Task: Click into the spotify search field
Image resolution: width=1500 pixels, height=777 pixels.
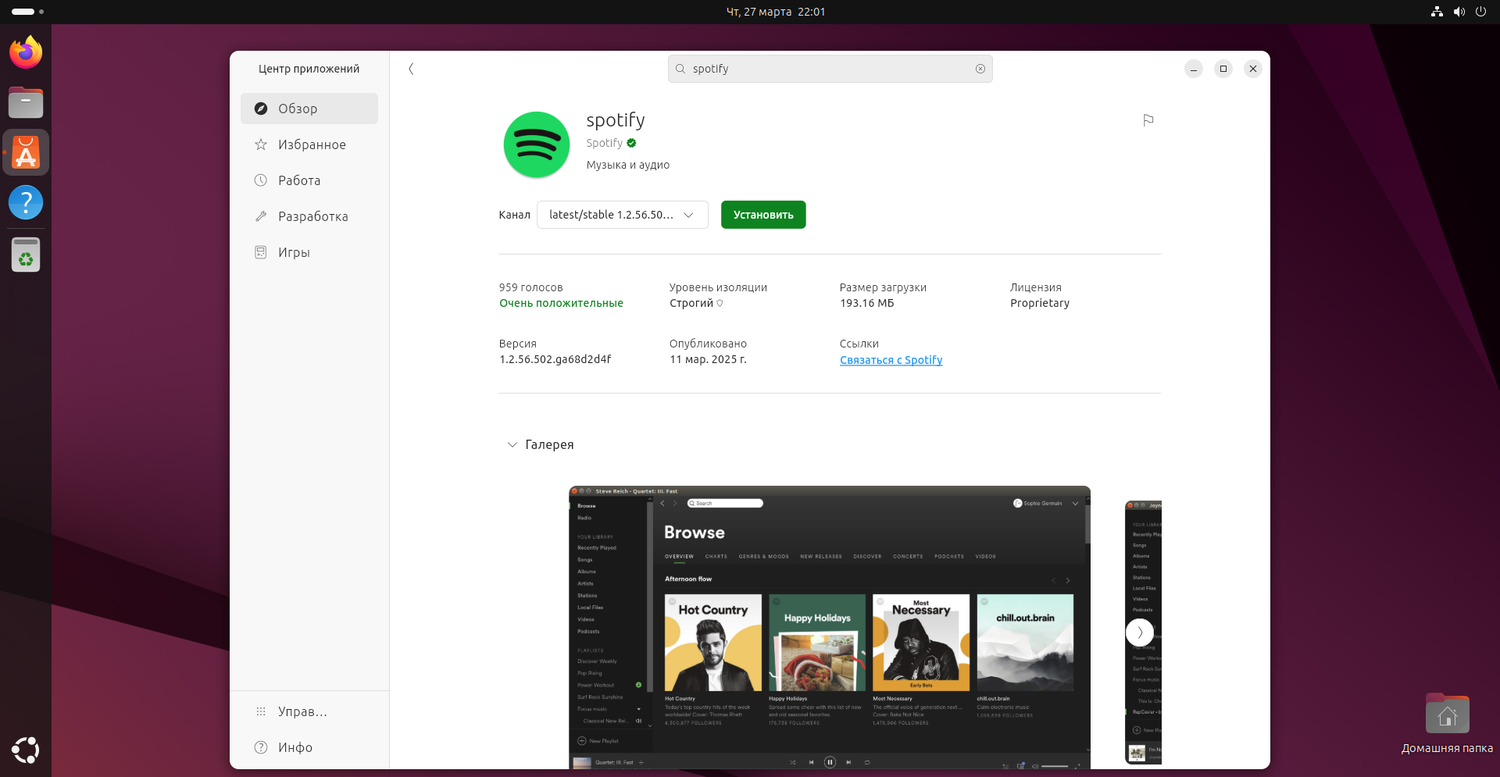Action: pyautogui.click(x=830, y=69)
